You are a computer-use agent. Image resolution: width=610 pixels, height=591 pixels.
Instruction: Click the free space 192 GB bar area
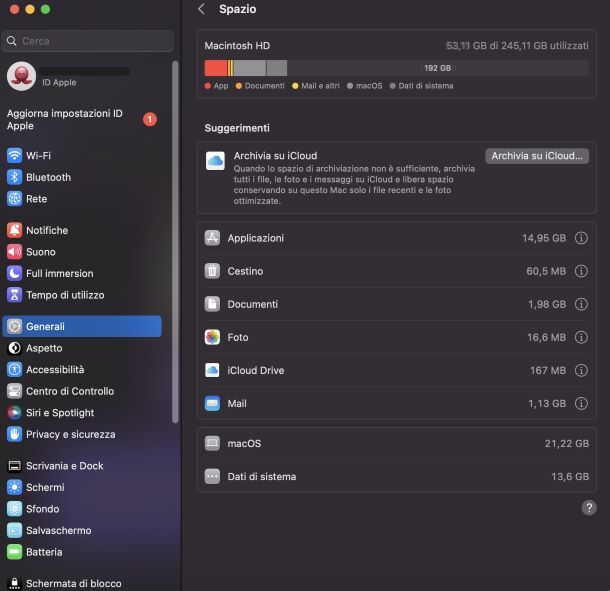[438, 68]
